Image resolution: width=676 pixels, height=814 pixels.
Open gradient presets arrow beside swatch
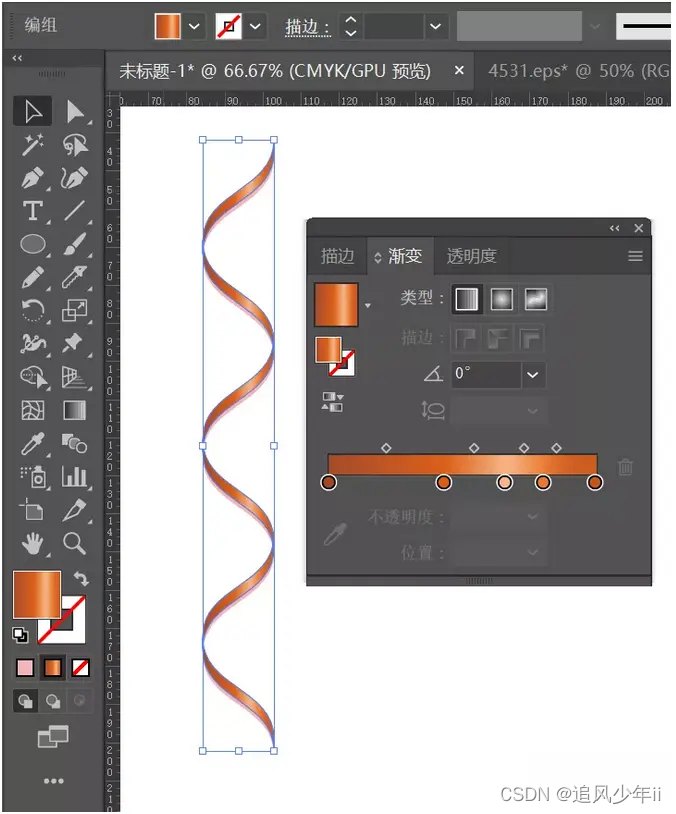[368, 305]
